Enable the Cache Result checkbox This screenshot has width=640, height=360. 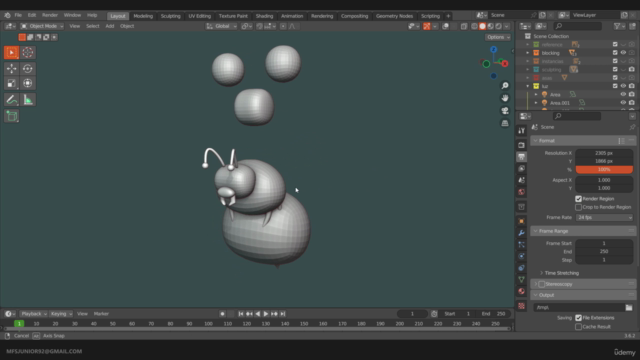(578, 327)
